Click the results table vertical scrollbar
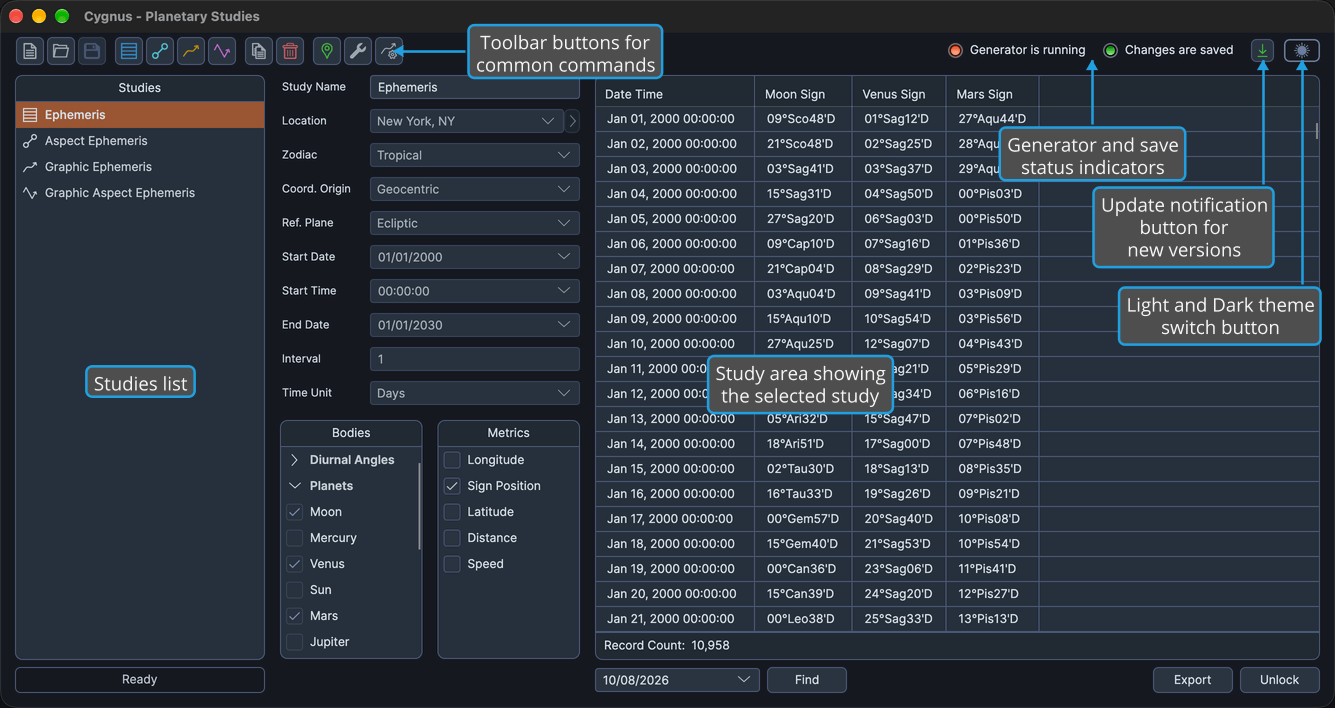 click(1316, 131)
